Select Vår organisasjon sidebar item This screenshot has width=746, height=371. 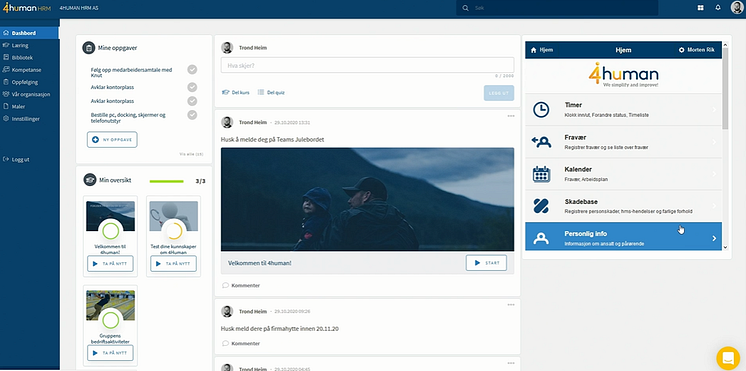point(29,94)
